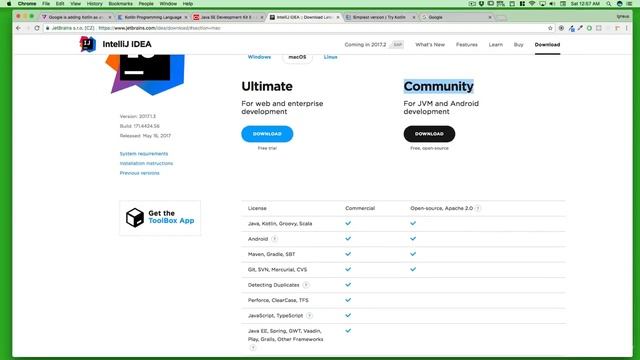
Task: Open the Chrome three-dot menu
Action: tap(627, 28)
